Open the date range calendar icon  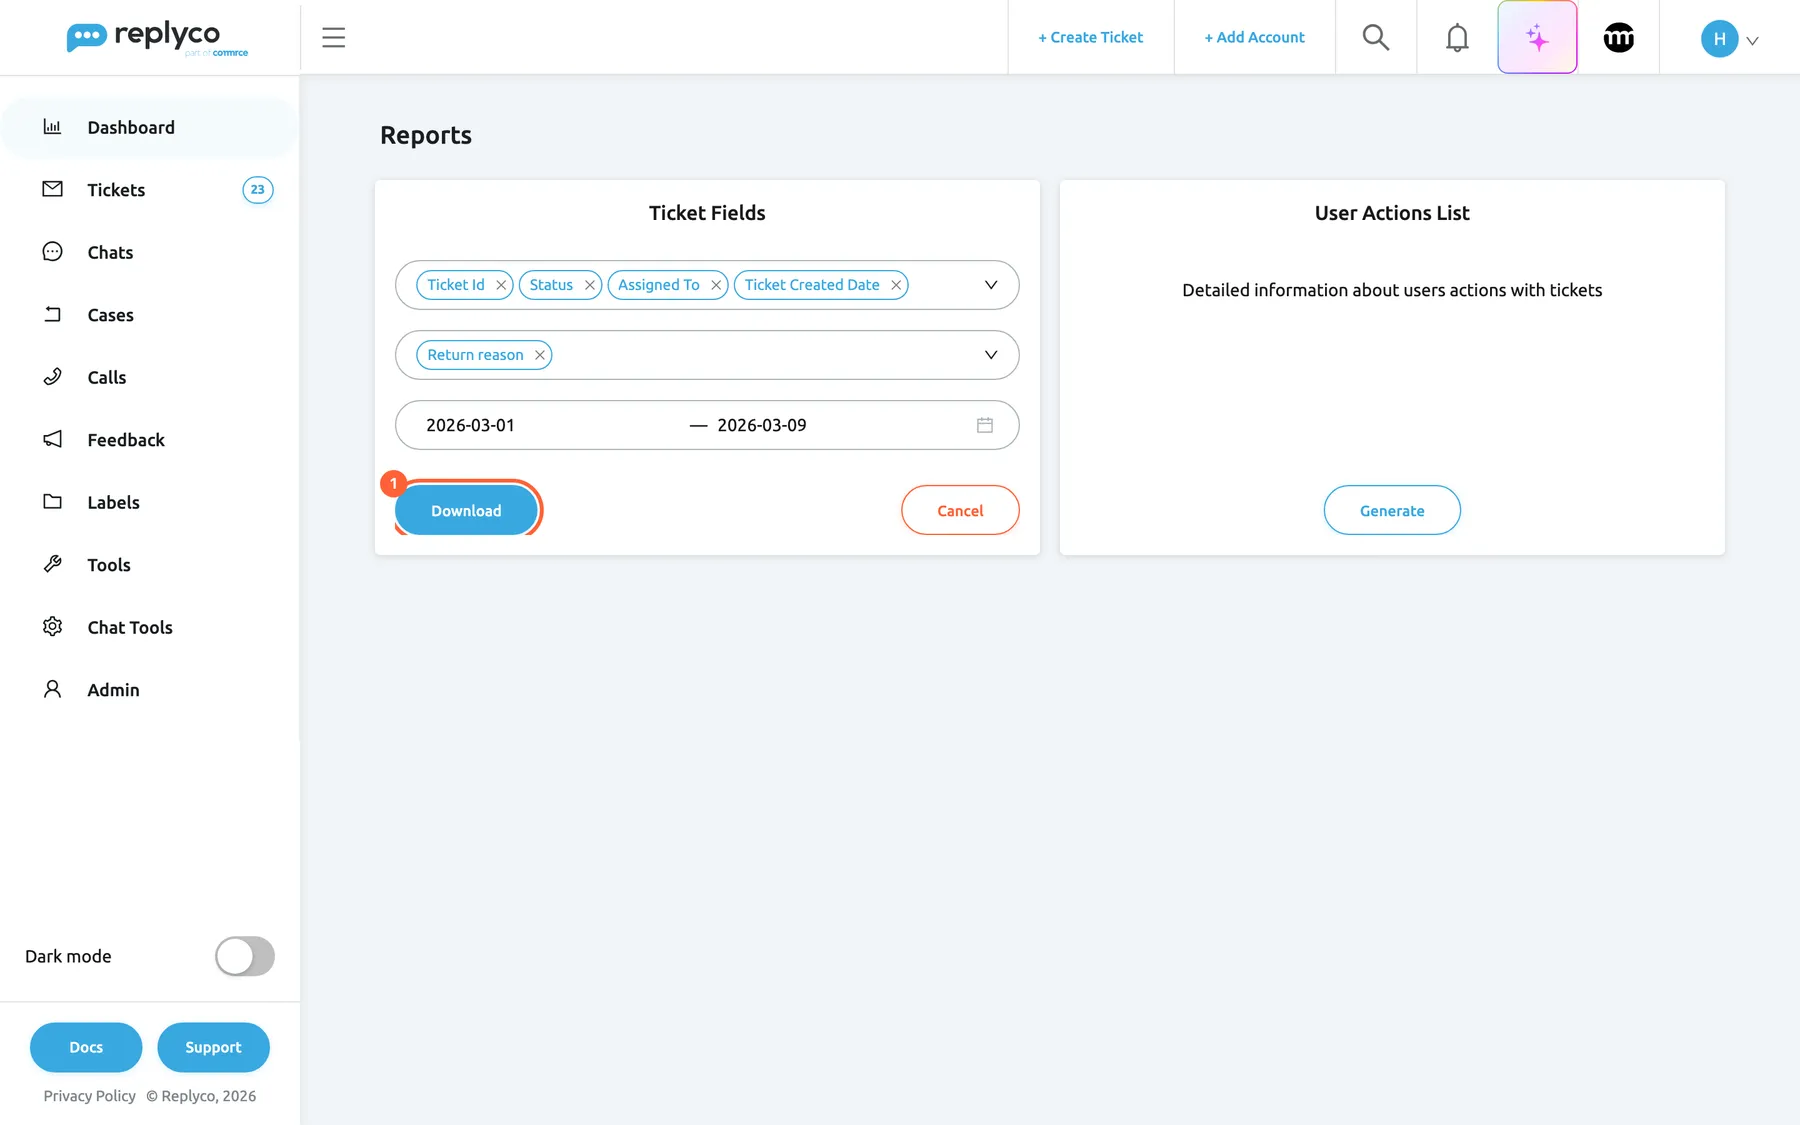[x=985, y=425]
